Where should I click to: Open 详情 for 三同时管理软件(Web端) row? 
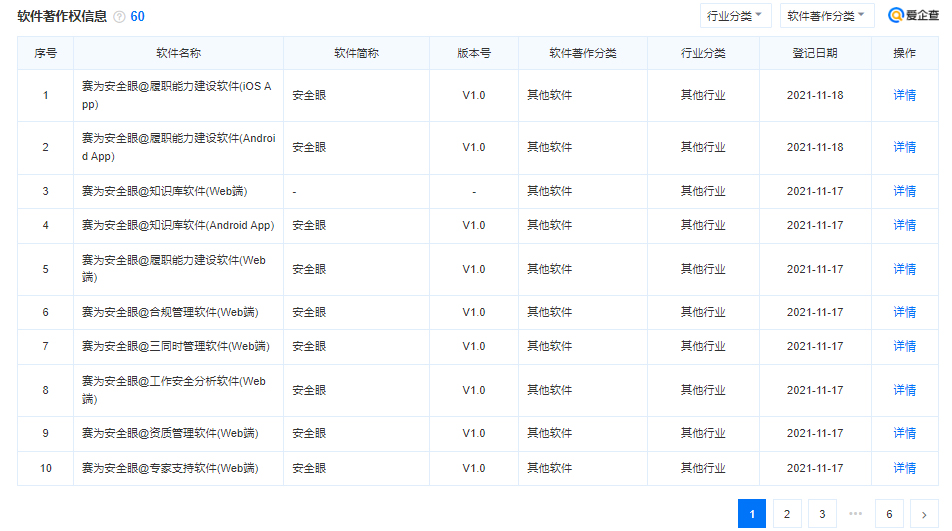coord(904,346)
